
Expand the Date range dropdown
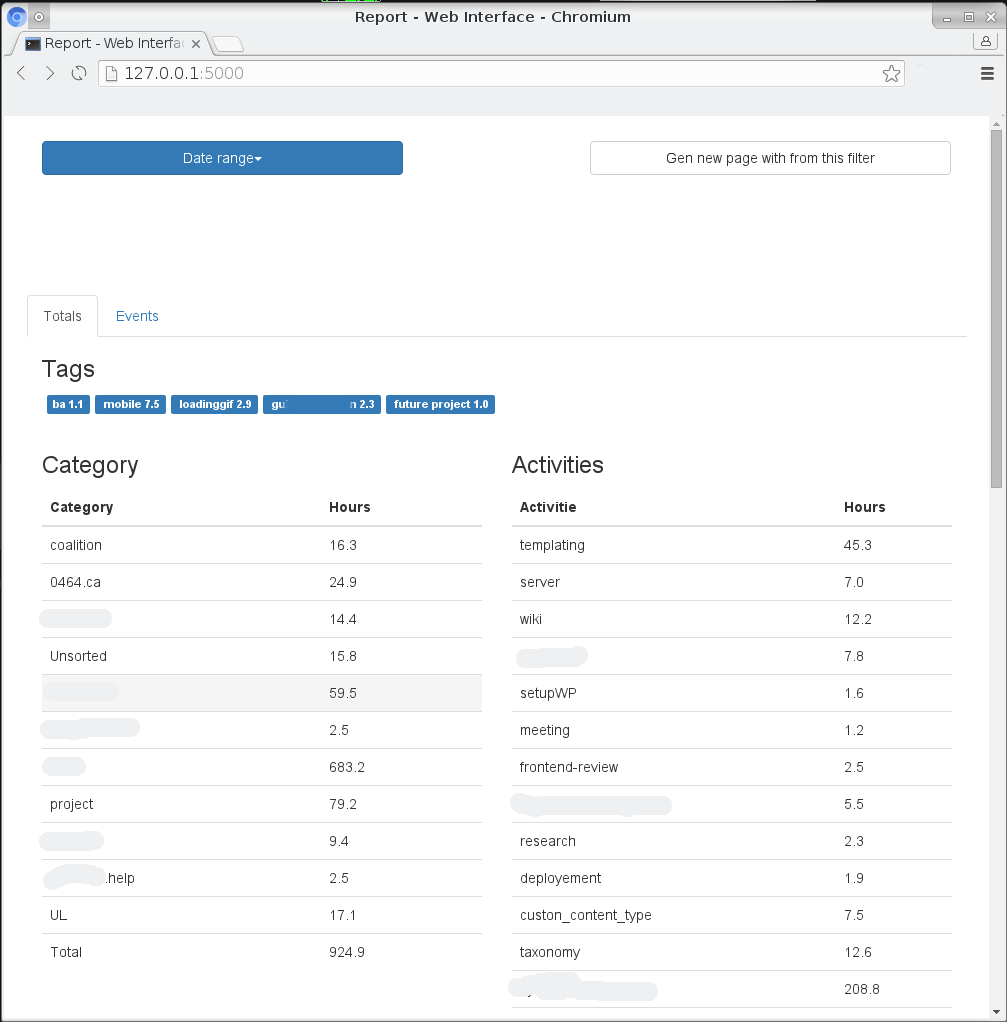click(x=222, y=158)
